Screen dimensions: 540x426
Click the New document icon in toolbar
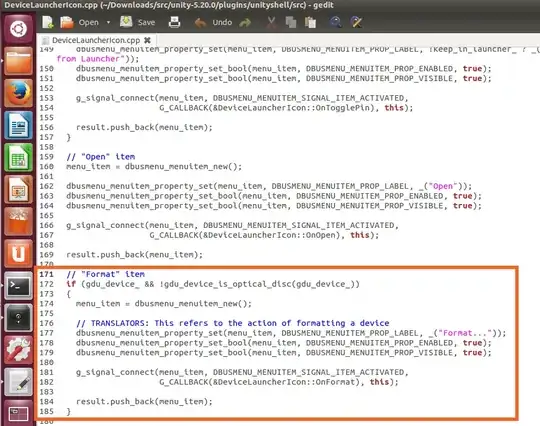tap(48, 22)
